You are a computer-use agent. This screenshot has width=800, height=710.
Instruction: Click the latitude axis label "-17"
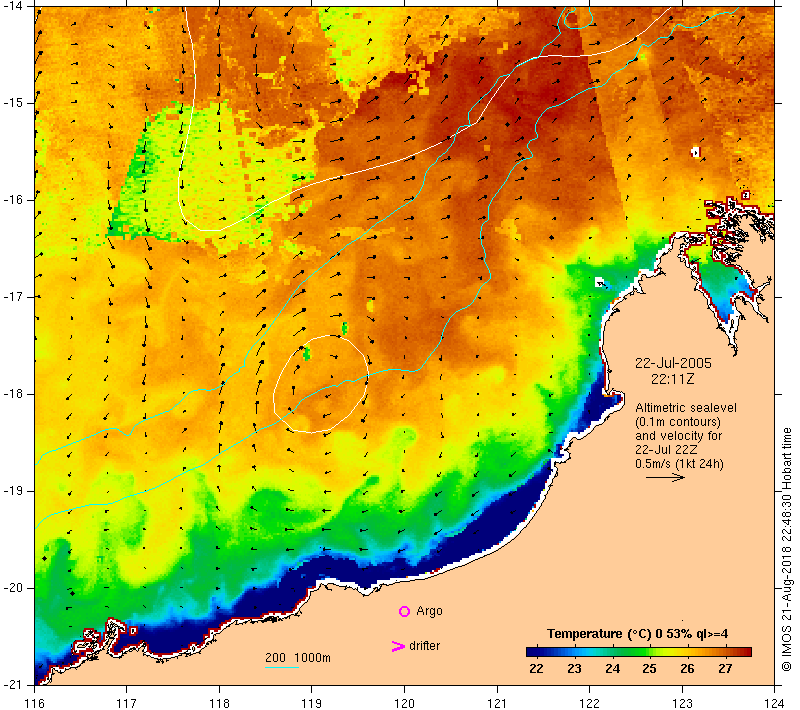[x=13, y=297]
